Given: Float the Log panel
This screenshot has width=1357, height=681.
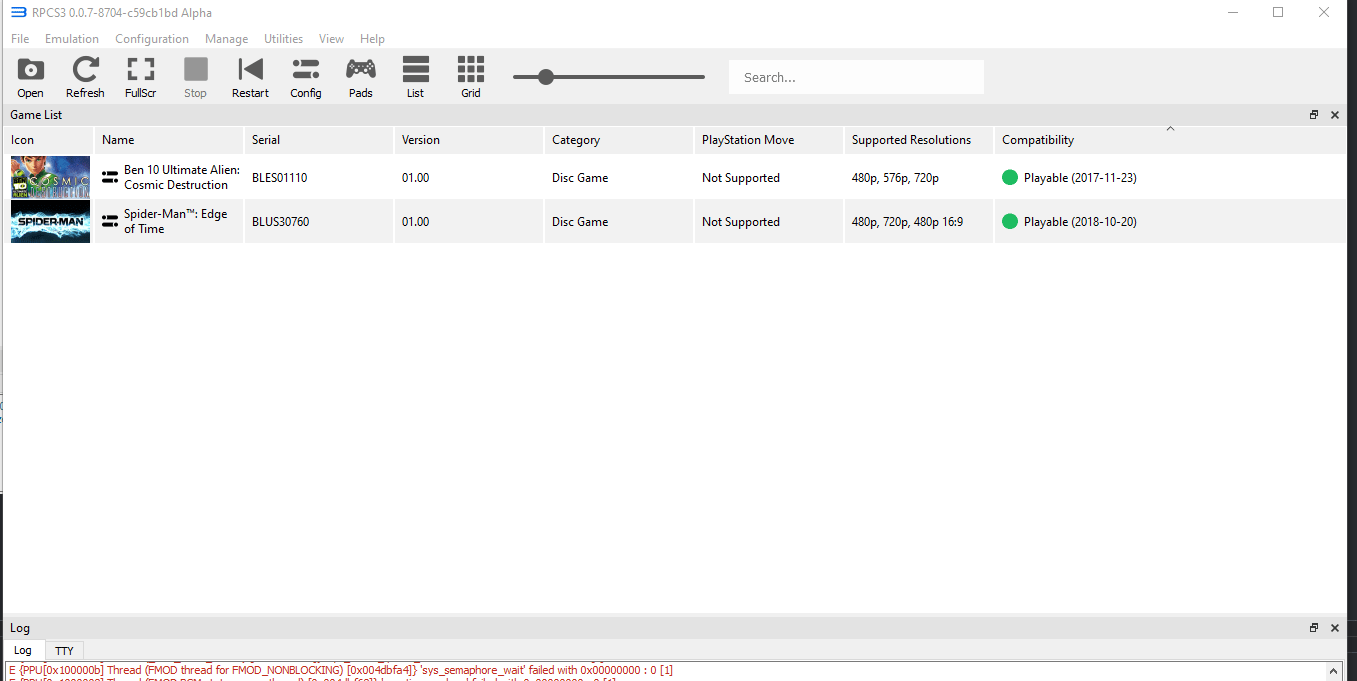Looking at the screenshot, I should [1314, 628].
